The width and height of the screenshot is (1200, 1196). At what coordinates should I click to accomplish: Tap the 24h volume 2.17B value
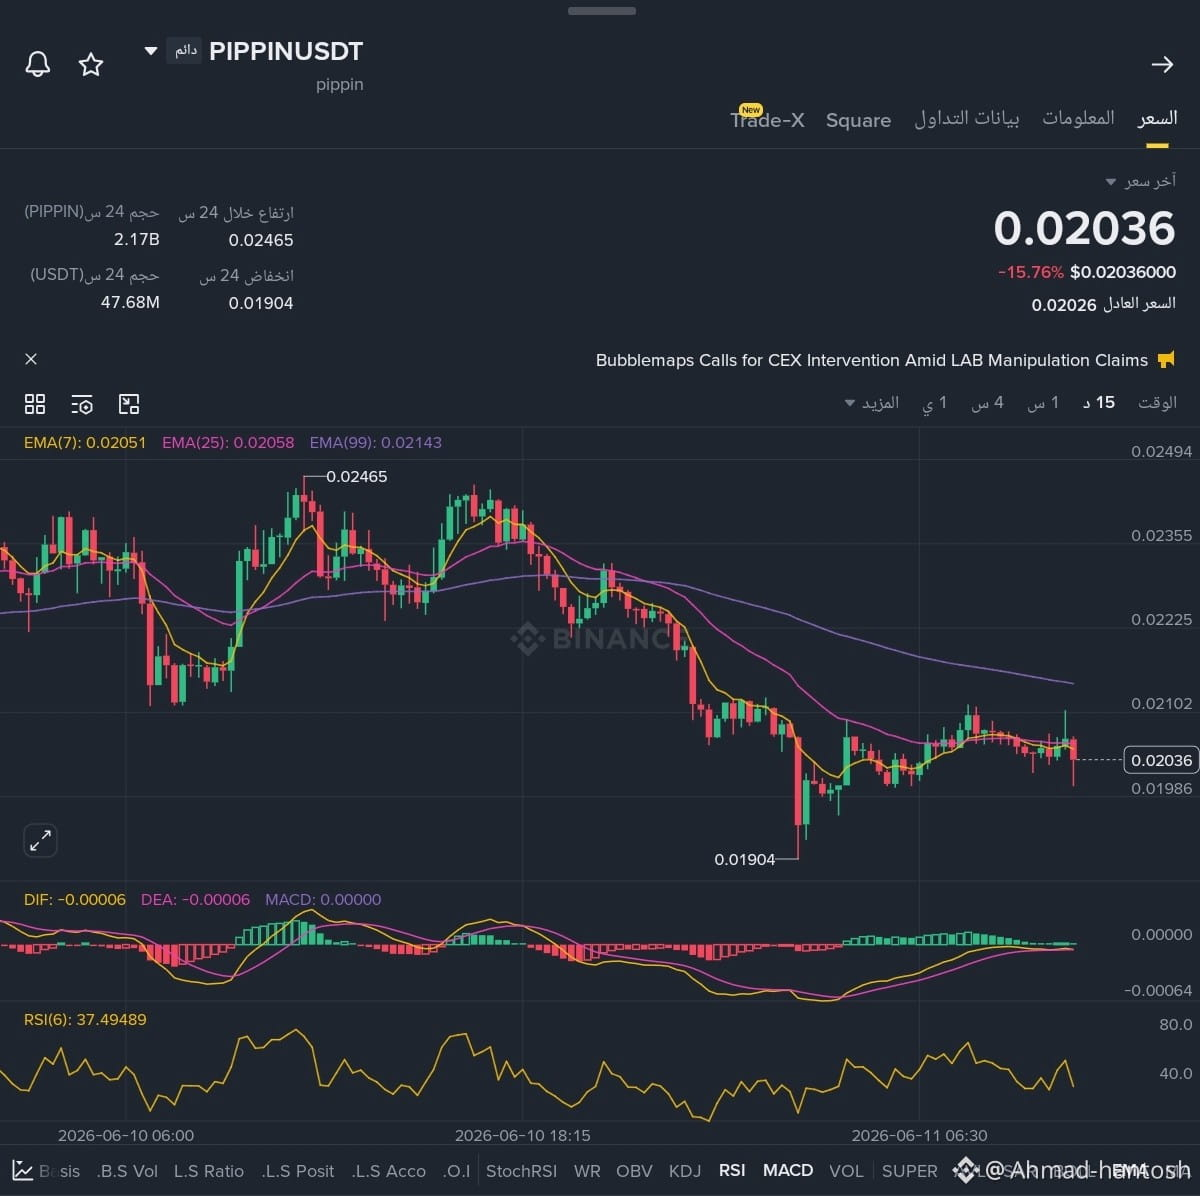pyautogui.click(x=137, y=240)
